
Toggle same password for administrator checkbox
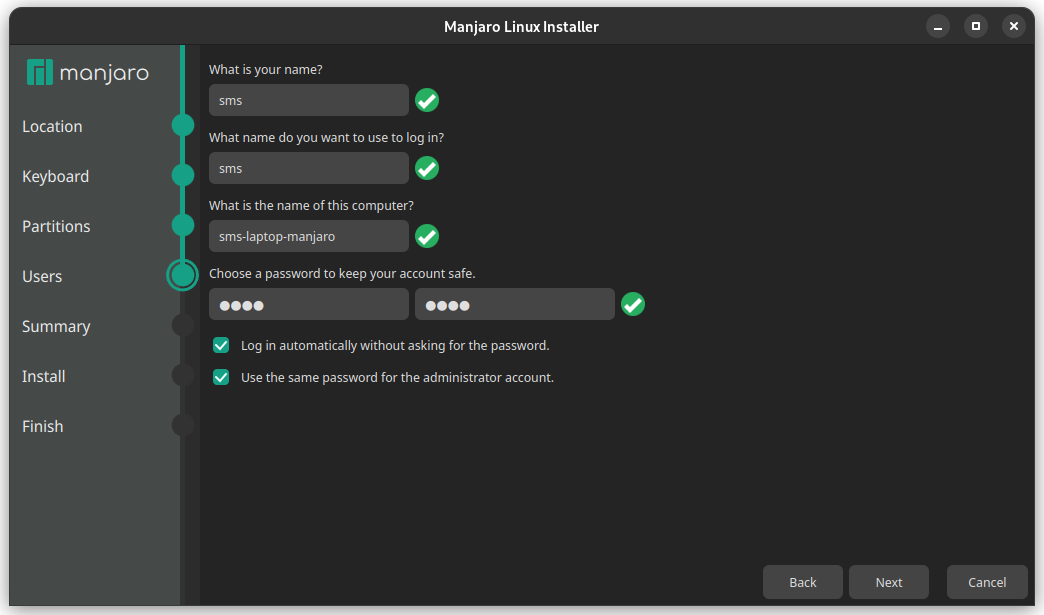[221, 377]
